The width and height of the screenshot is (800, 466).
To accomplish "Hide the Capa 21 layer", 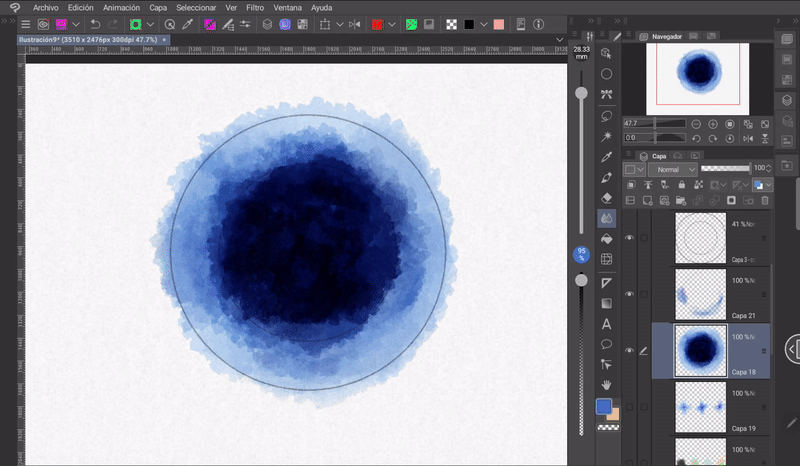I will tap(629, 294).
